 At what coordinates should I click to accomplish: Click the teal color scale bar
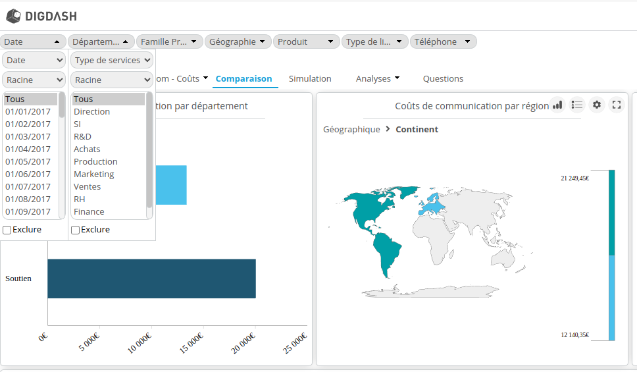[611, 212]
